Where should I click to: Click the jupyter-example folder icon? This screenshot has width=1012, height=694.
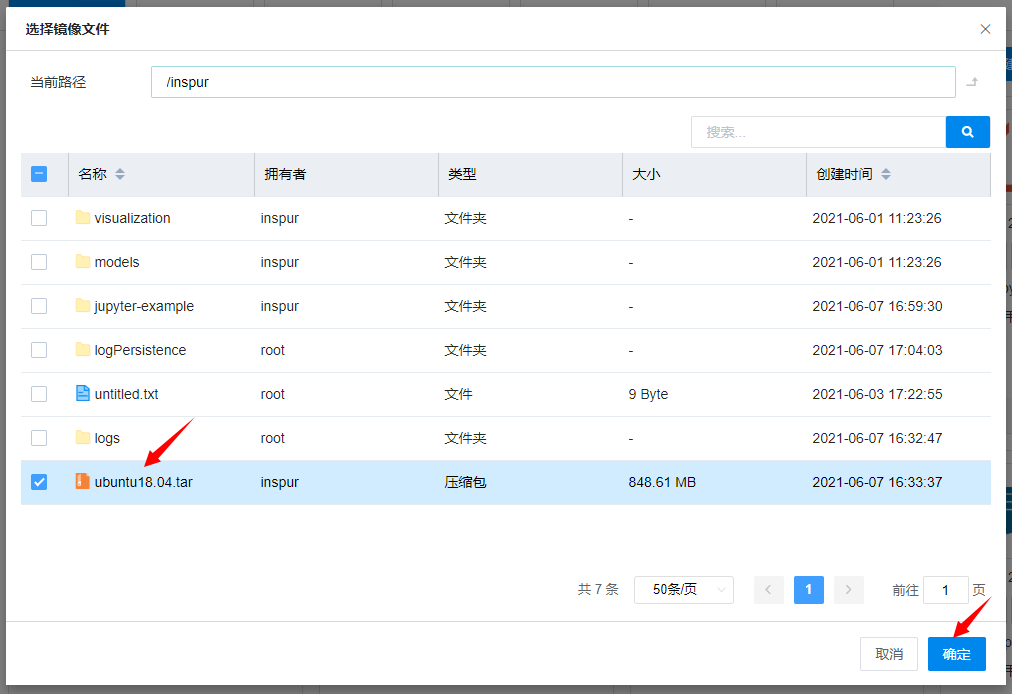tap(83, 306)
